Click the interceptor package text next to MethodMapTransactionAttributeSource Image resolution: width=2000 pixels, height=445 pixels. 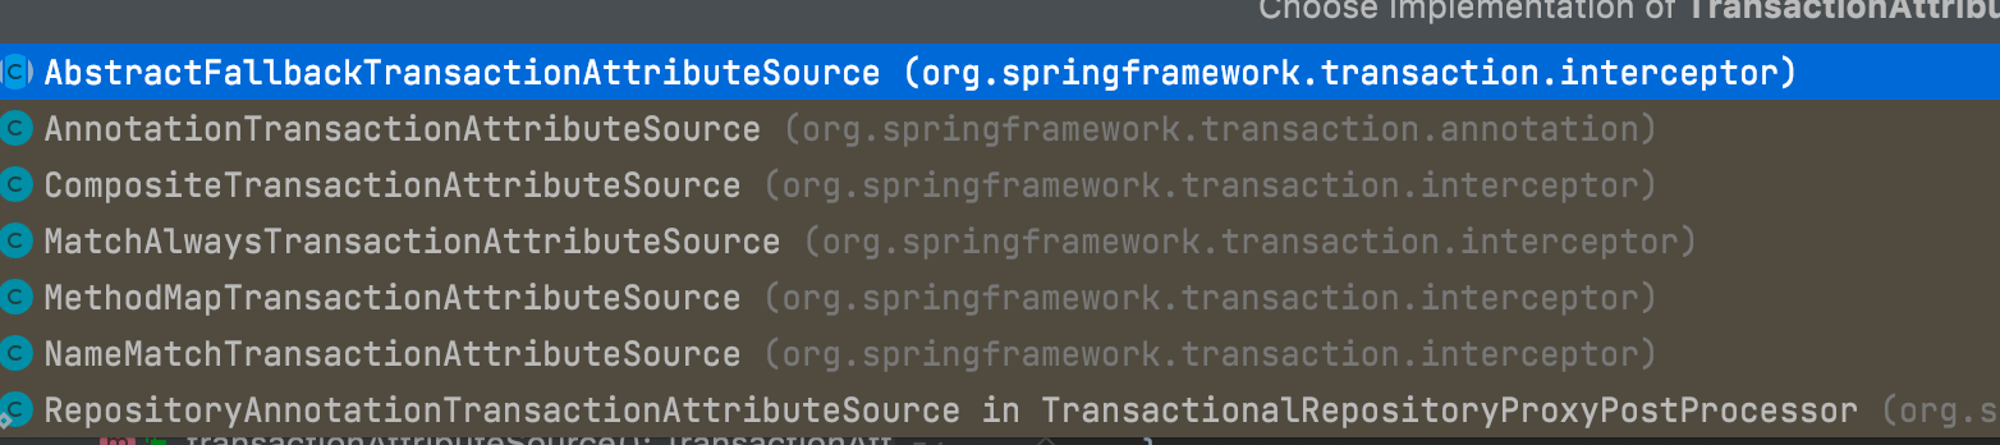pyautogui.click(x=1210, y=298)
